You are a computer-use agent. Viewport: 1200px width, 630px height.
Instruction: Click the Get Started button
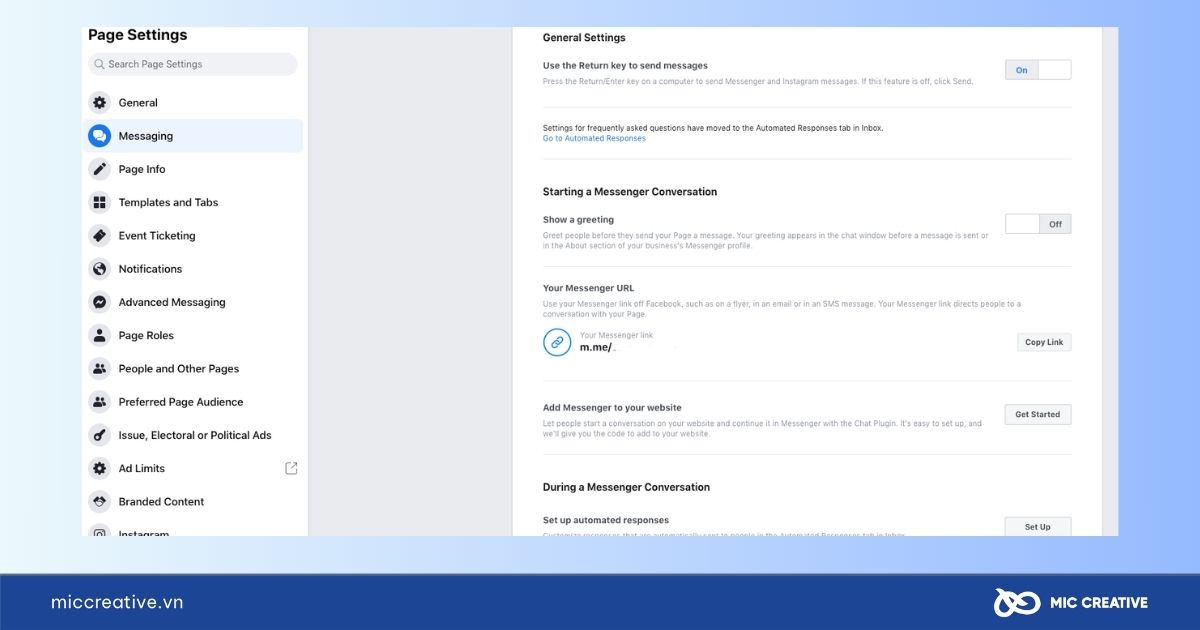click(x=1038, y=414)
